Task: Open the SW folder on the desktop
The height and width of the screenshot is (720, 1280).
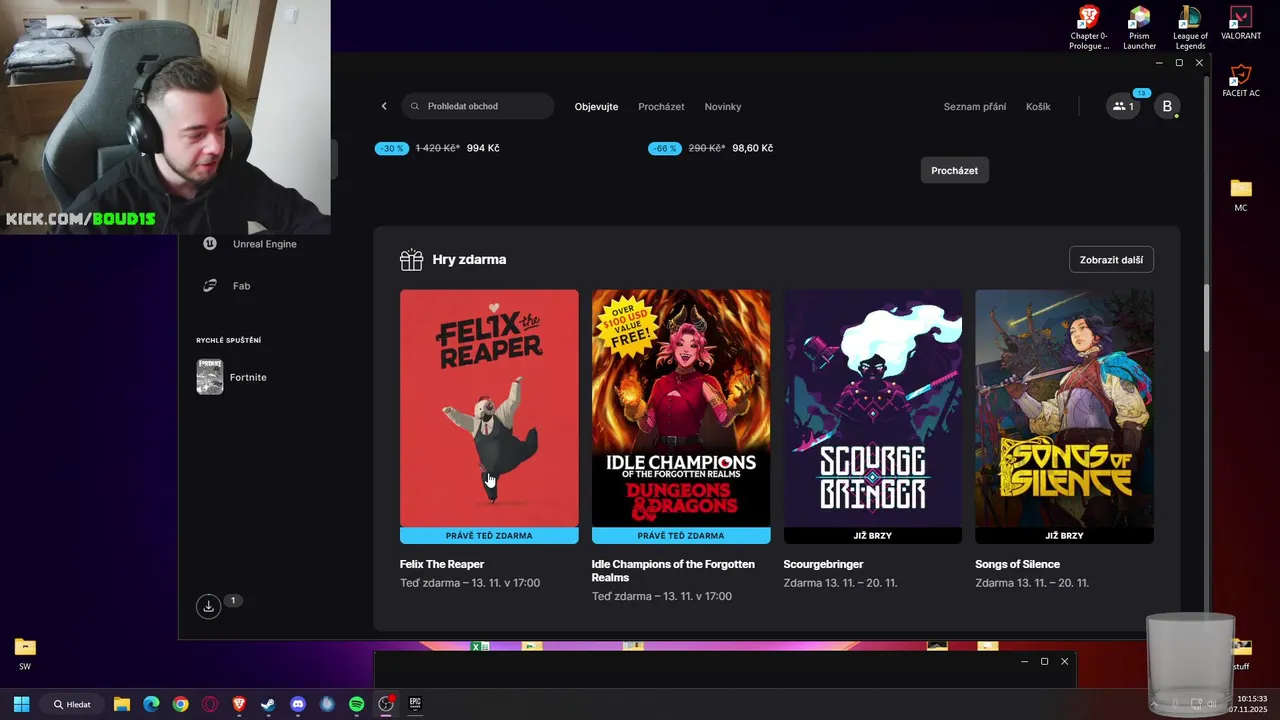Action: click(25, 654)
